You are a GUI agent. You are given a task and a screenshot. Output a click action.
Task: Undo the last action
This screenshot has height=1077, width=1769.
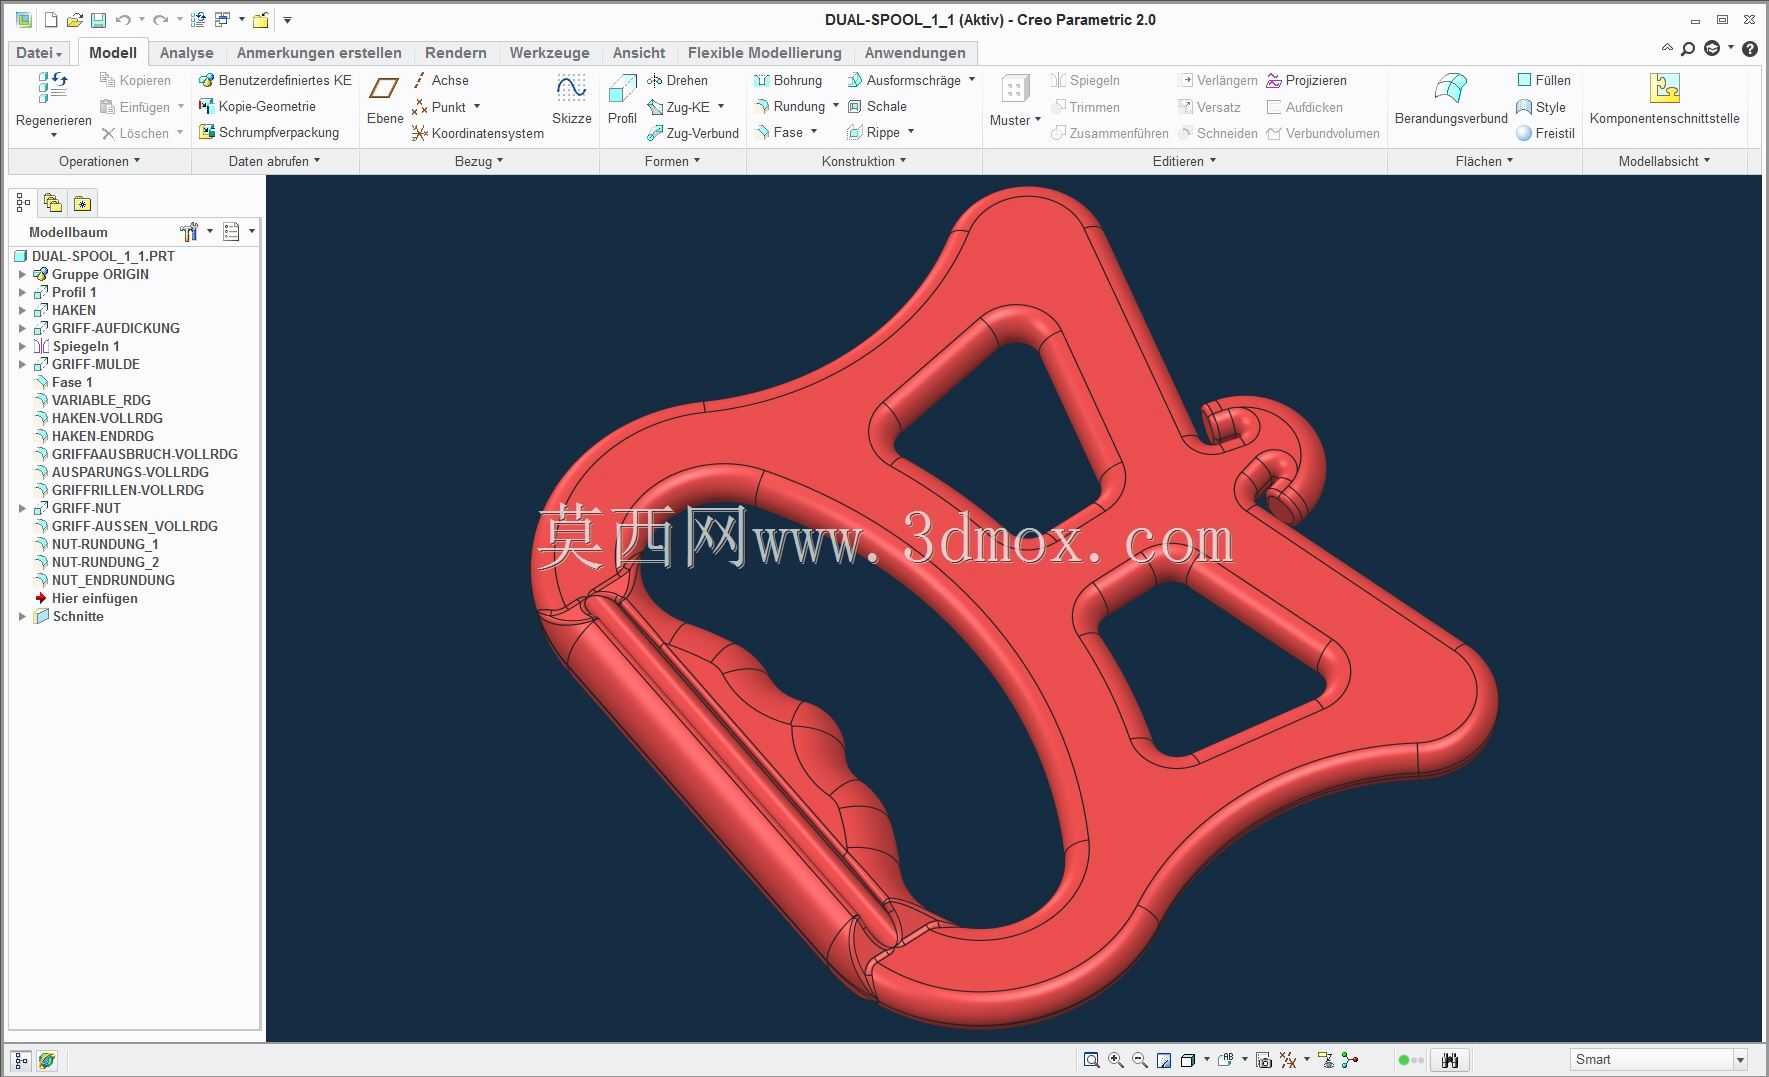123,20
